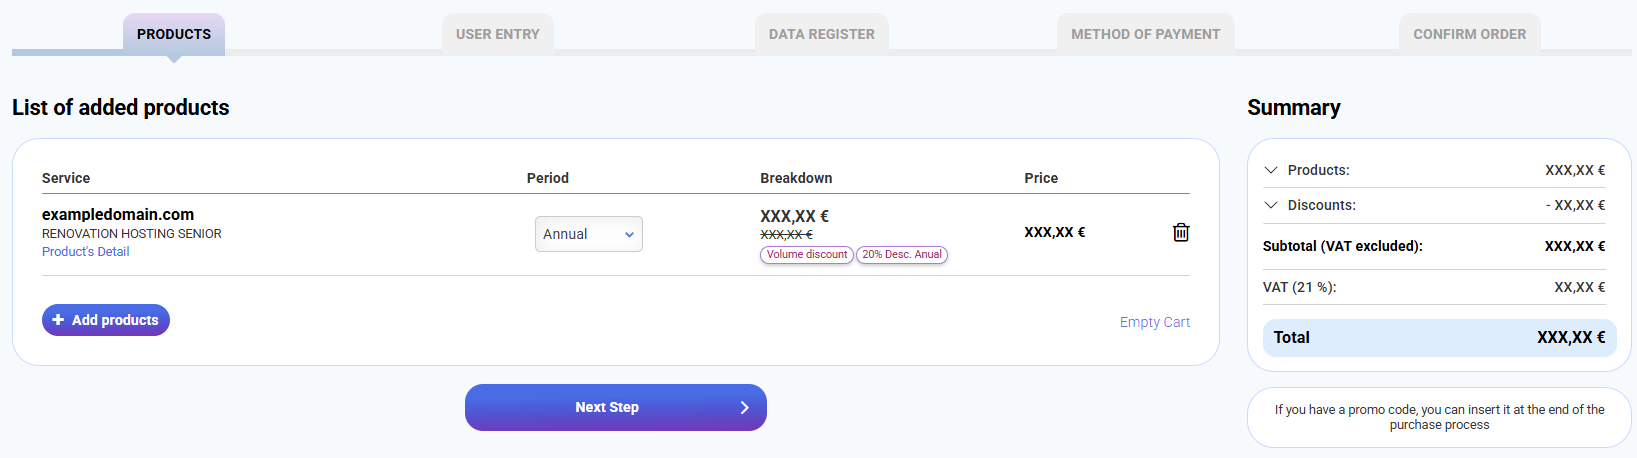This screenshot has width=1637, height=458.
Task: Click the Volume discount tag
Action: click(x=807, y=255)
